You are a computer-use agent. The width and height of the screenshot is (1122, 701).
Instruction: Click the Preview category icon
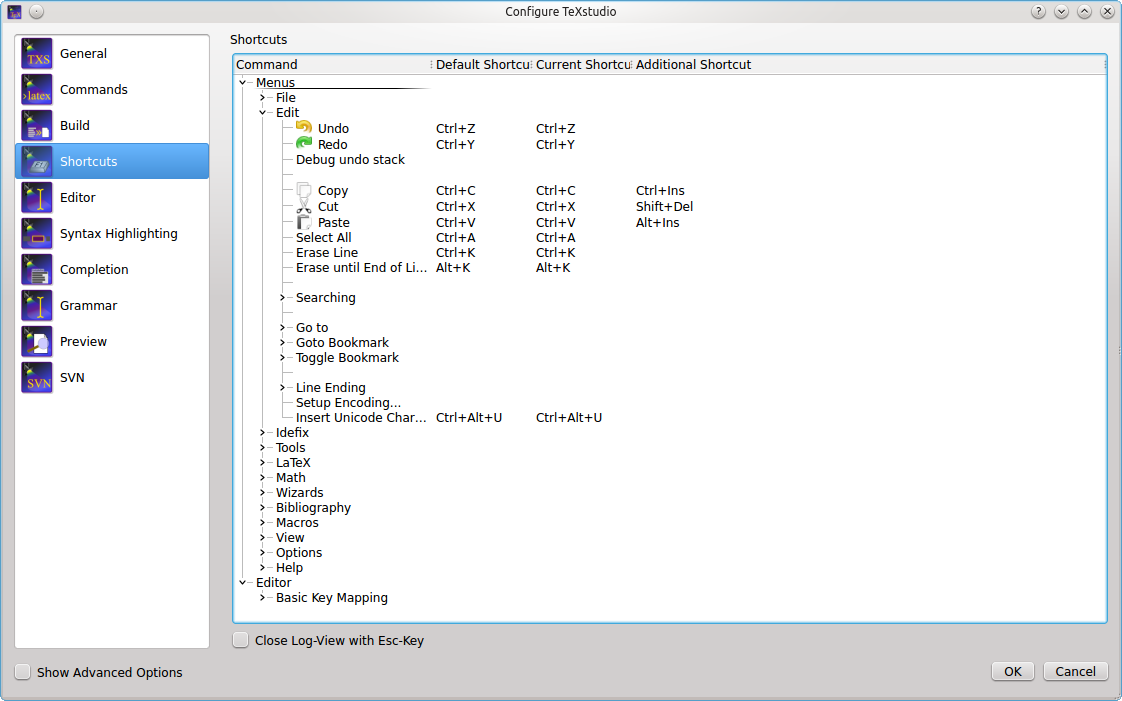click(x=37, y=342)
